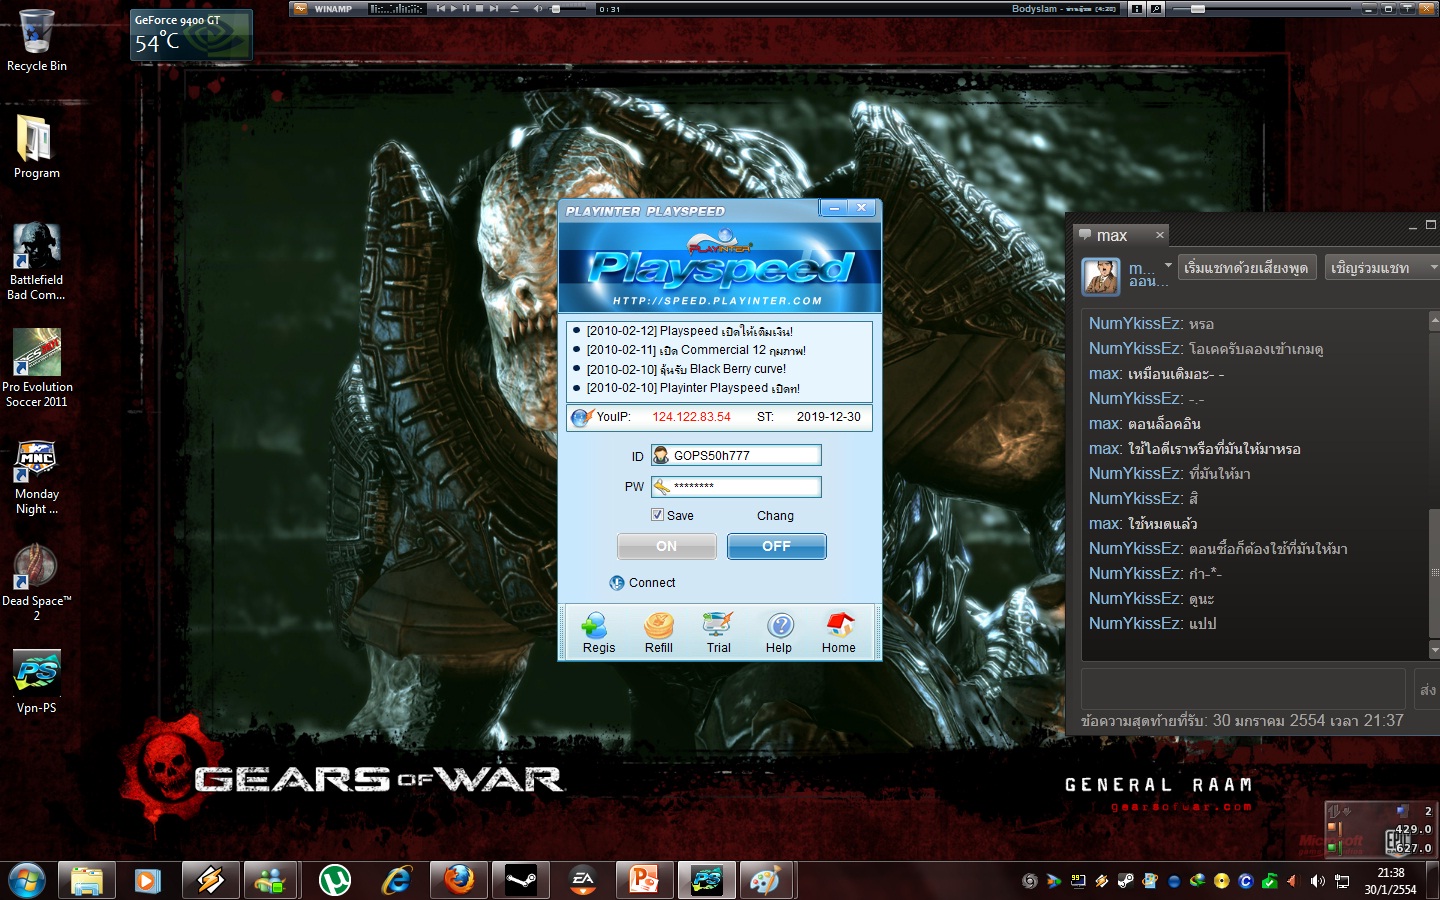Switch to Firefox in the taskbar
The height and width of the screenshot is (900, 1440).
(459, 880)
